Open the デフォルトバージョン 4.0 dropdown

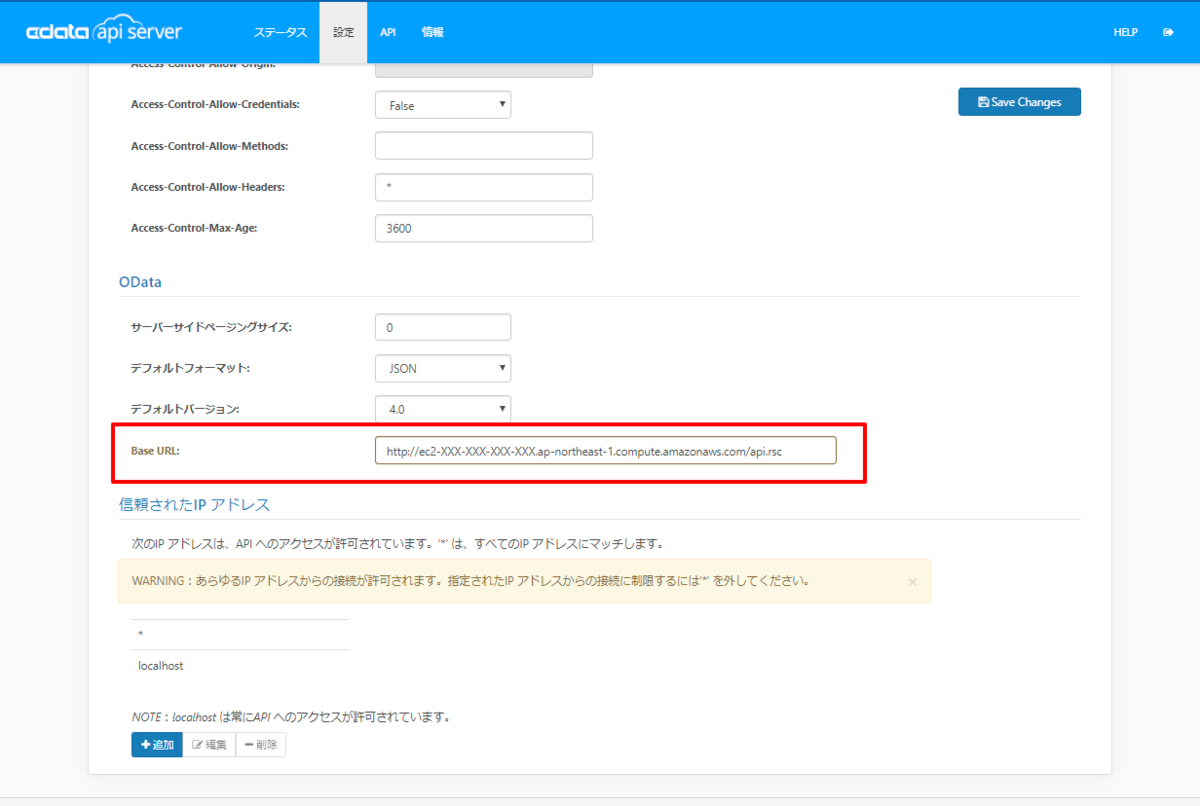[443, 409]
